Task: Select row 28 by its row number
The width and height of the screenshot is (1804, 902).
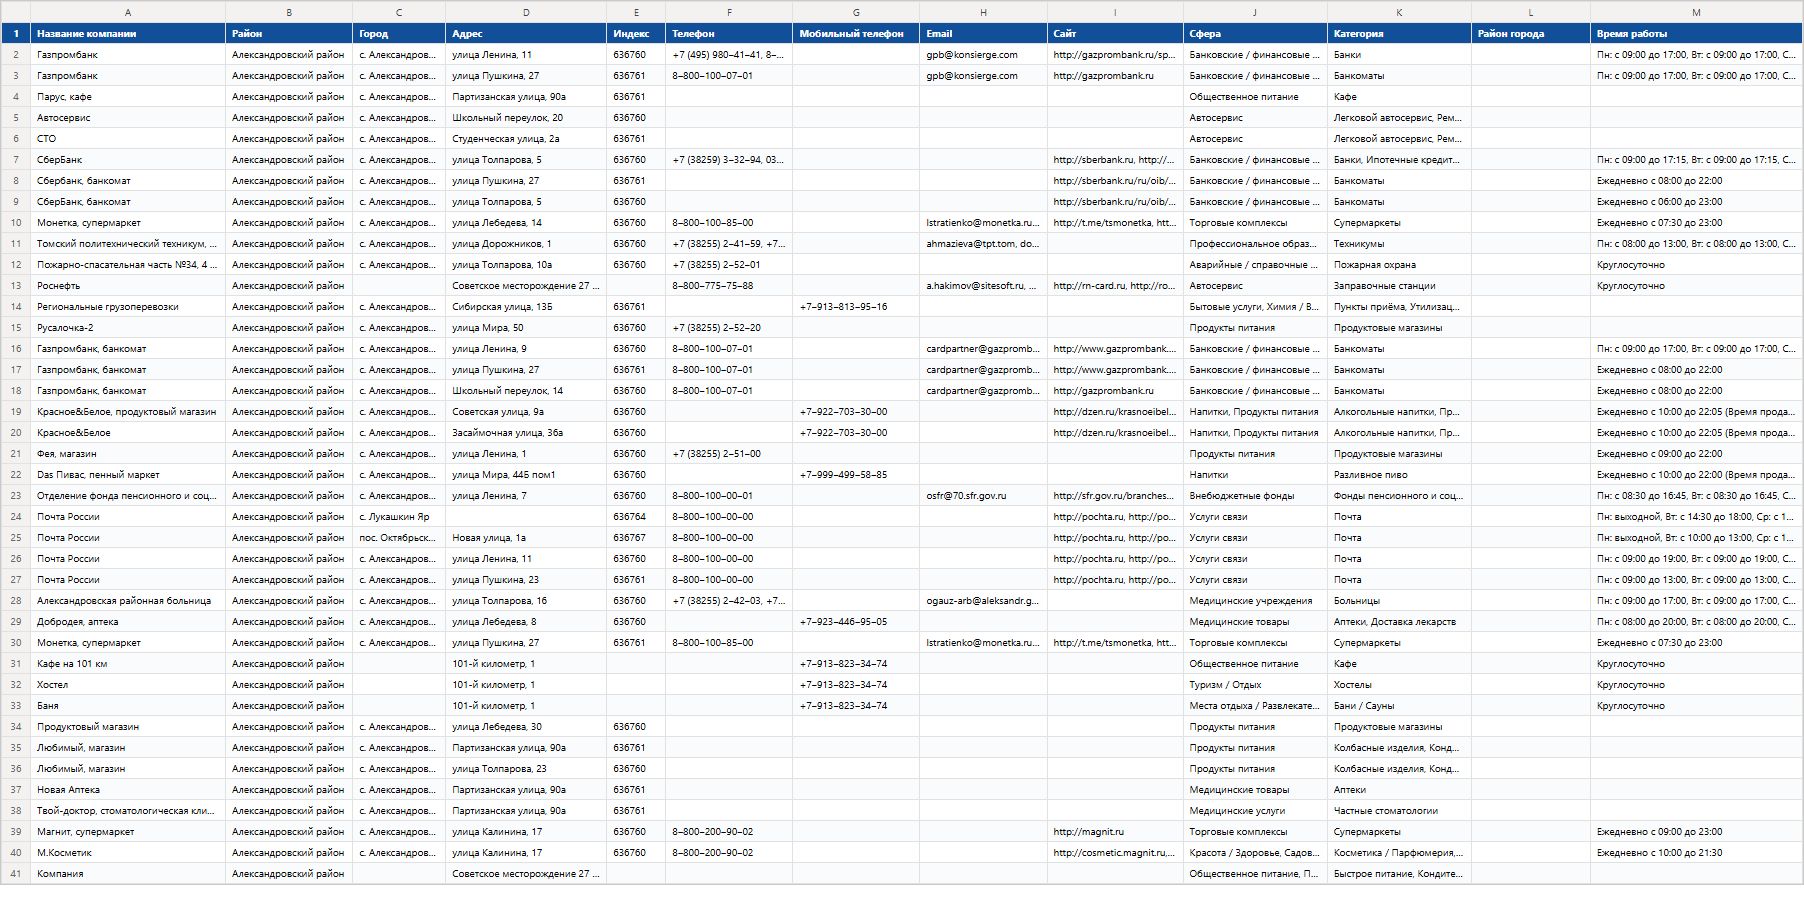Action: pyautogui.click(x=15, y=601)
